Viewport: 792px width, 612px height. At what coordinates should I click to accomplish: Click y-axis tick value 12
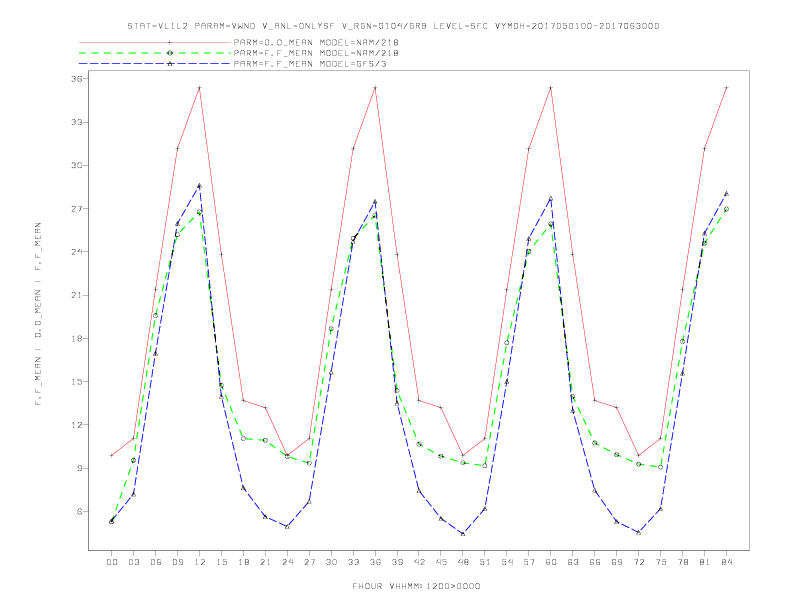tap(76, 425)
